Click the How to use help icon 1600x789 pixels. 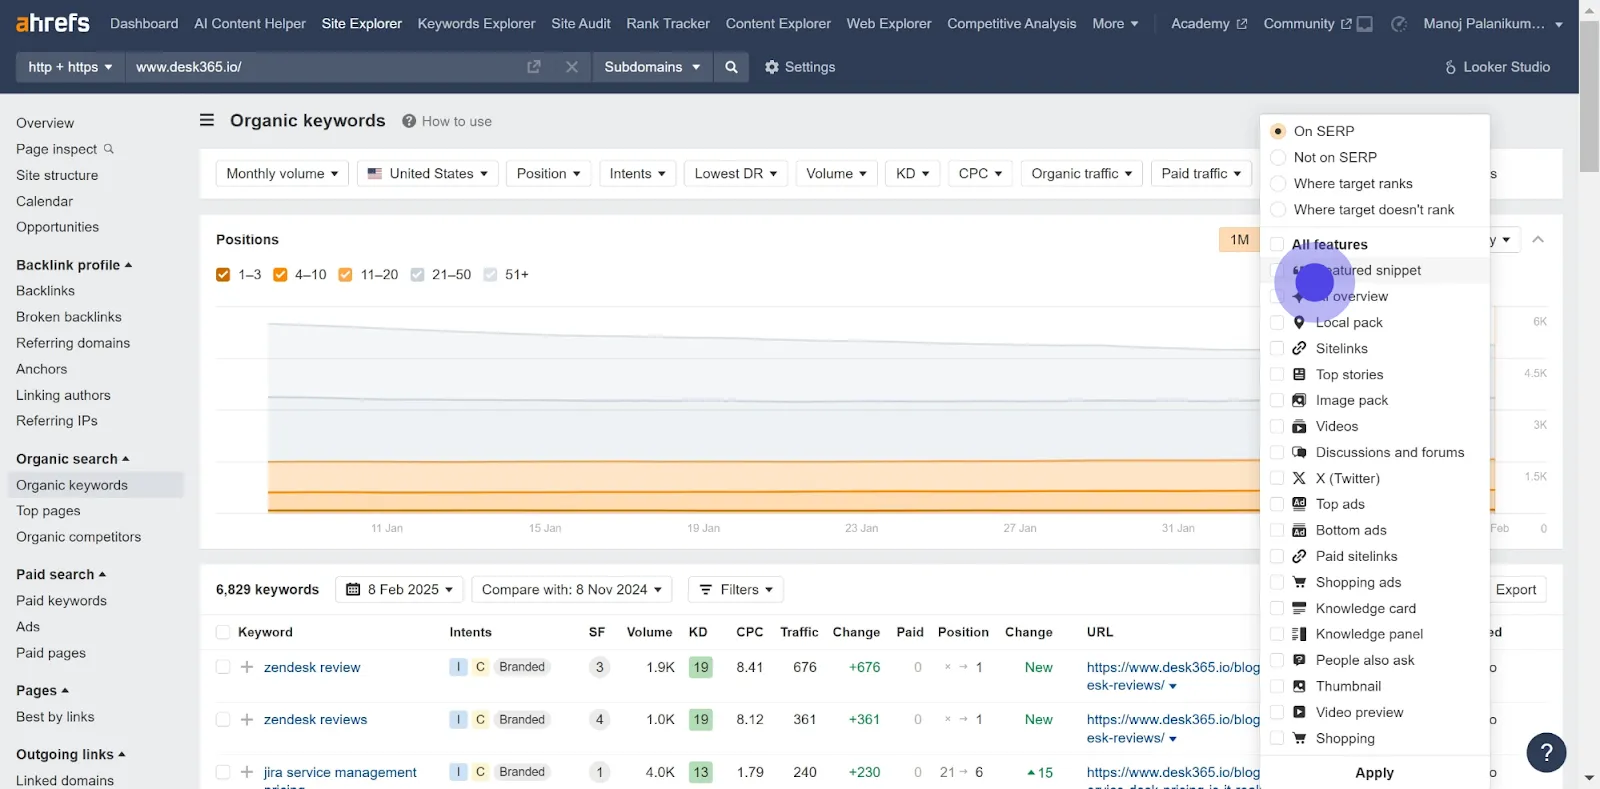[409, 121]
